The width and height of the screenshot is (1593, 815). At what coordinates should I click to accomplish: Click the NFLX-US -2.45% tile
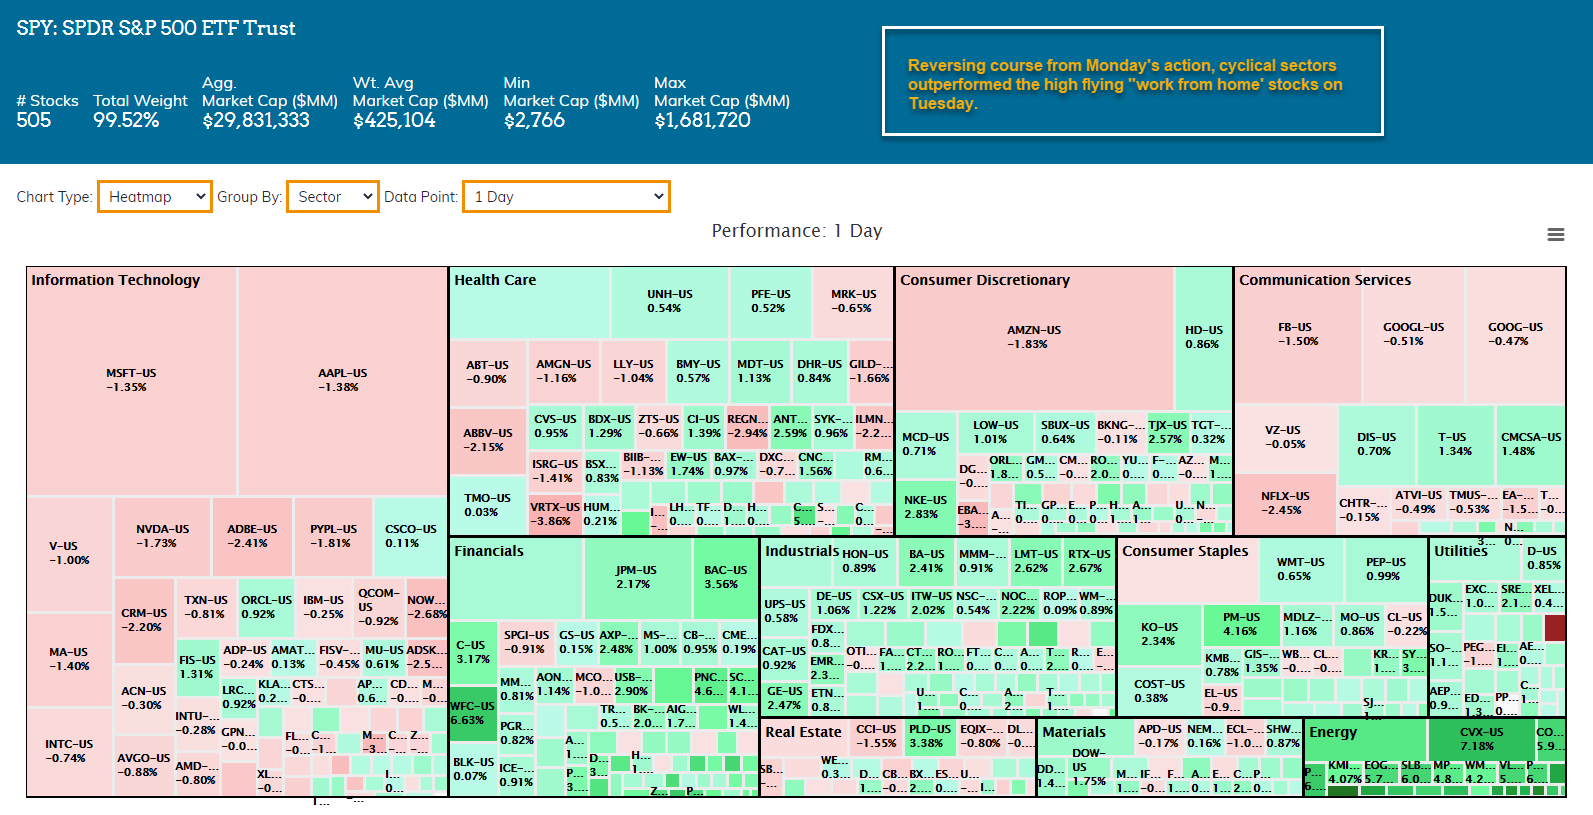pos(1285,503)
